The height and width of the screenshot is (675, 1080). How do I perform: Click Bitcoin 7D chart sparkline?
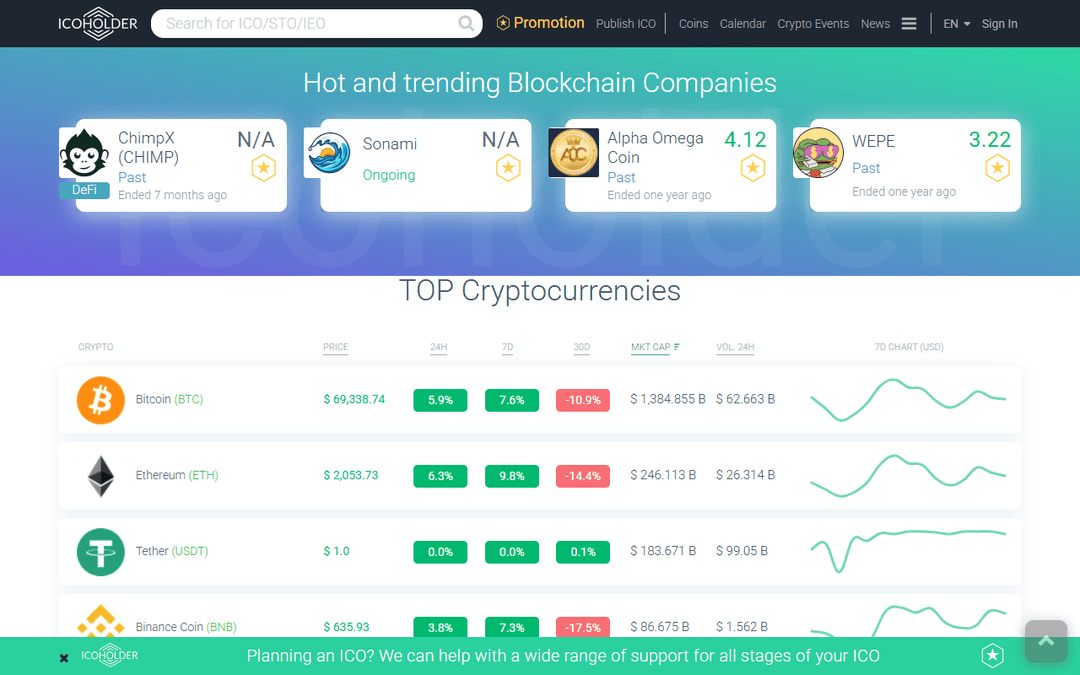(x=908, y=399)
